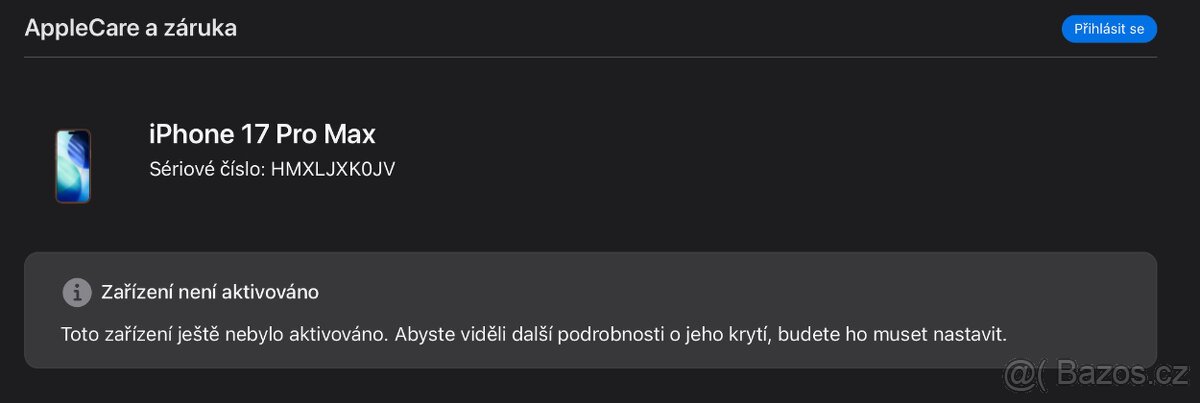The image size is (1200, 403).
Task: Select the serial number HMXLJXK0JV
Action: [333, 169]
